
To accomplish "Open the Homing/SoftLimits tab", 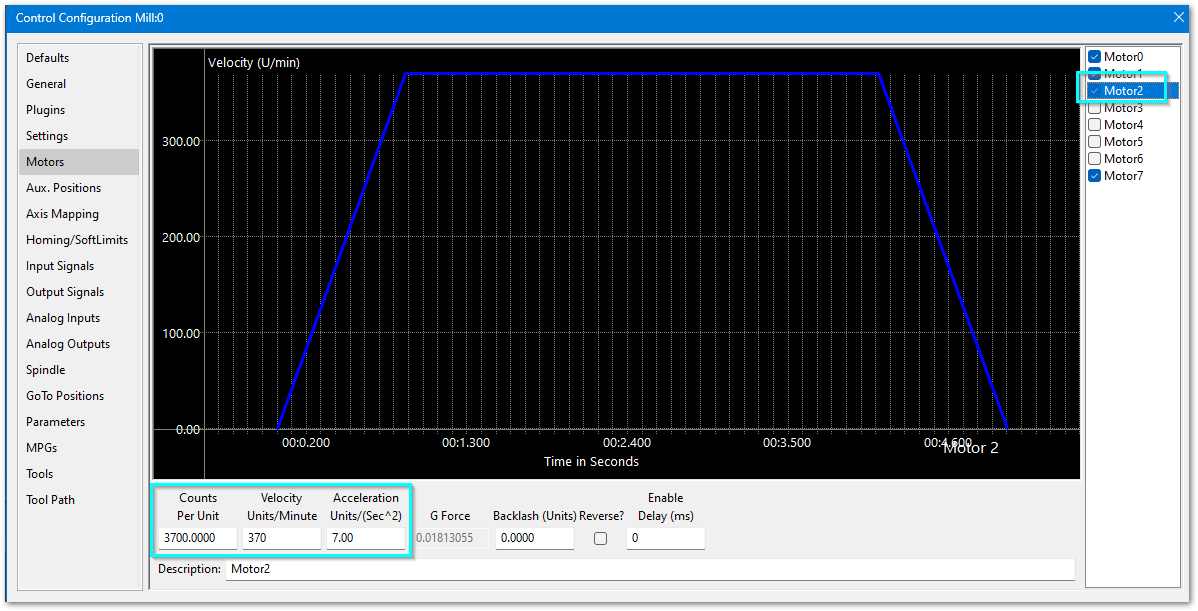I will (77, 240).
